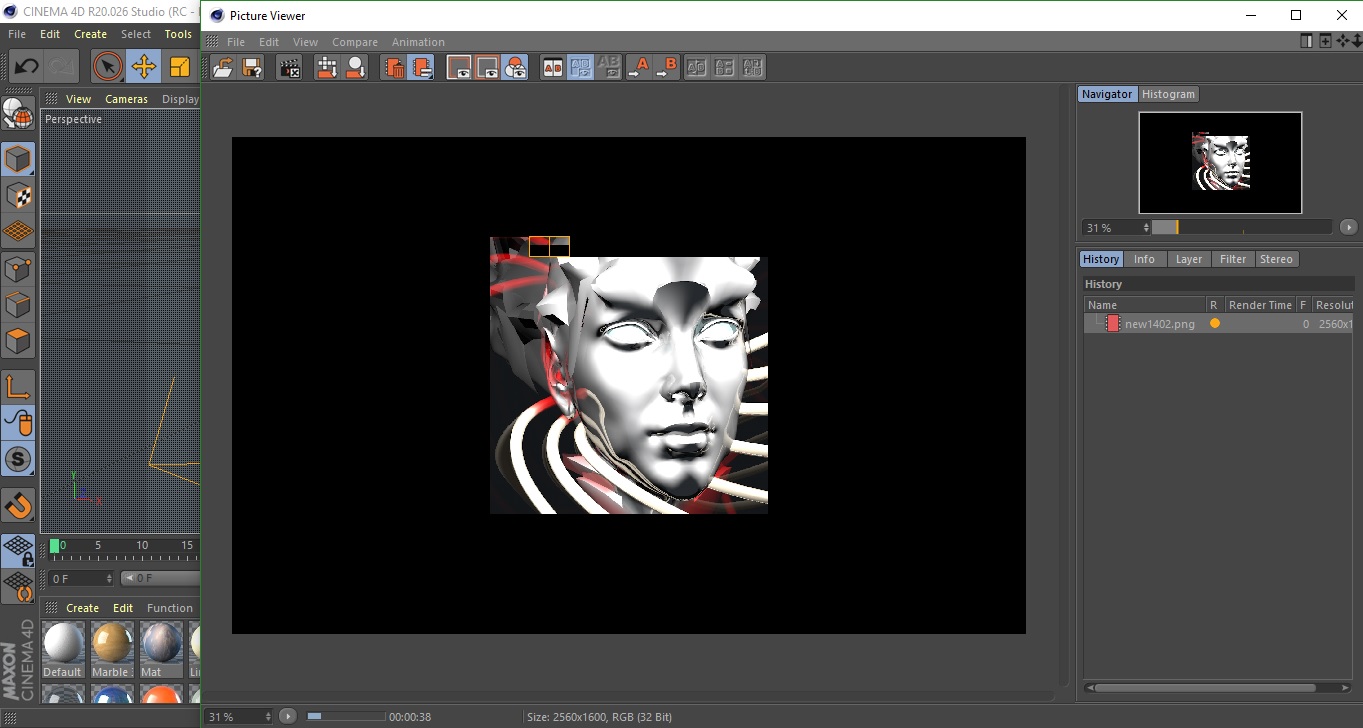1363x728 pixels.
Task: Click Undo arrow in Cinema 4D window
Action: point(26,67)
